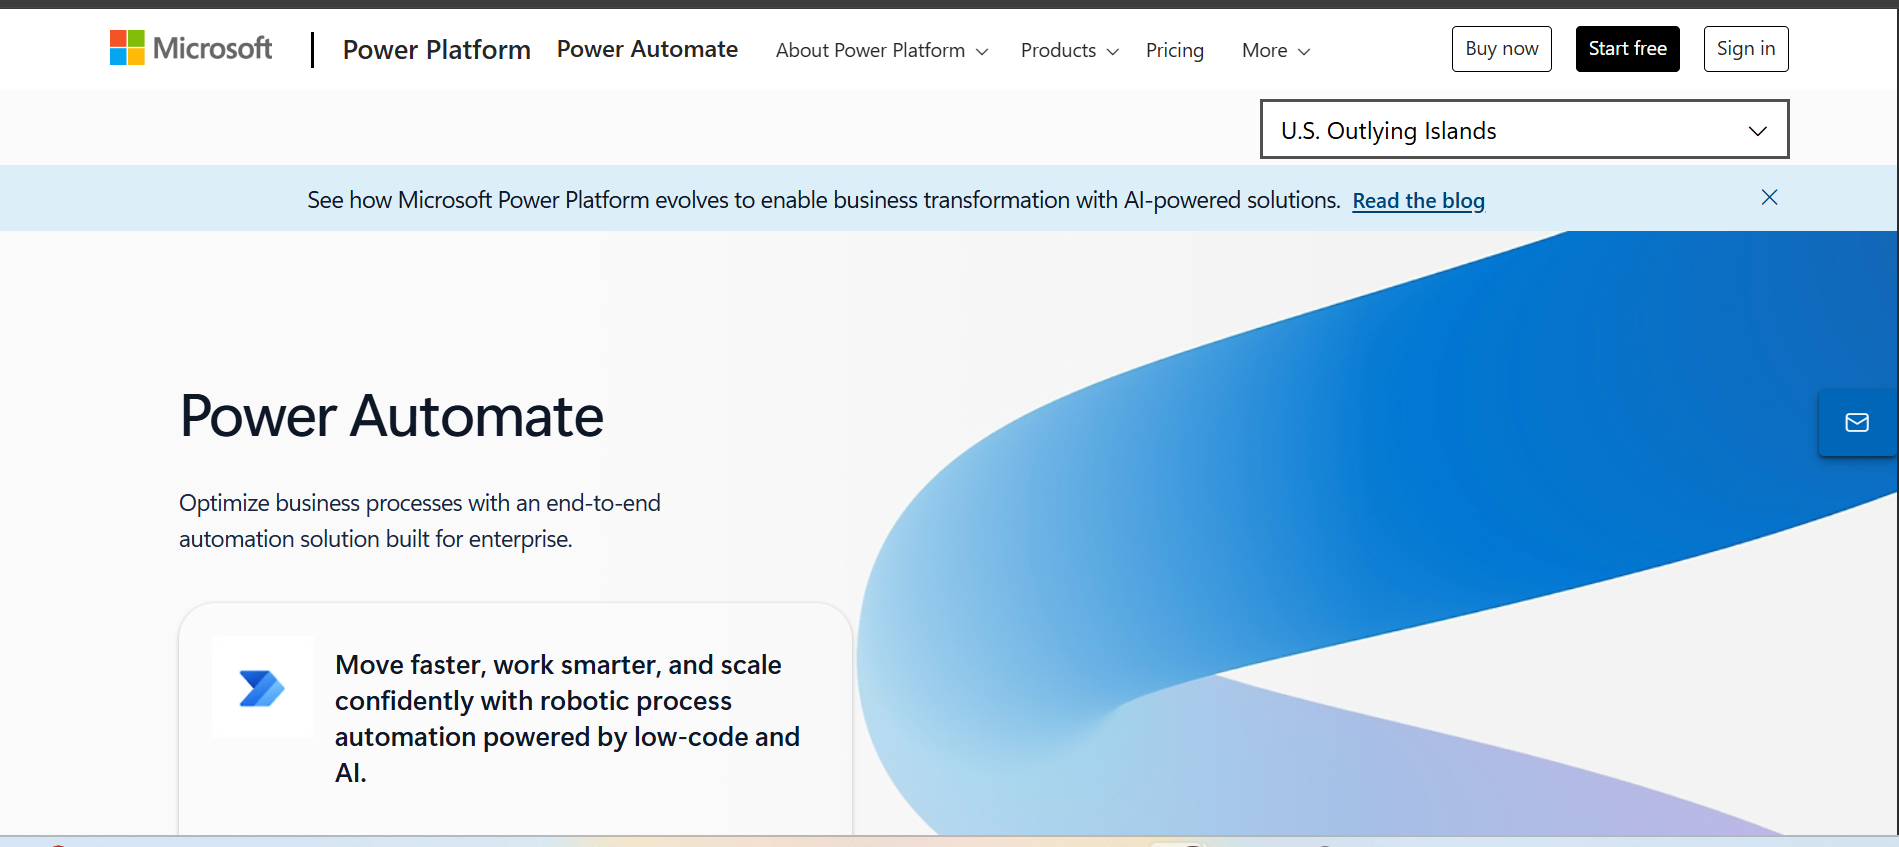Expand the Products menu
The height and width of the screenshot is (847, 1899).
click(1069, 50)
